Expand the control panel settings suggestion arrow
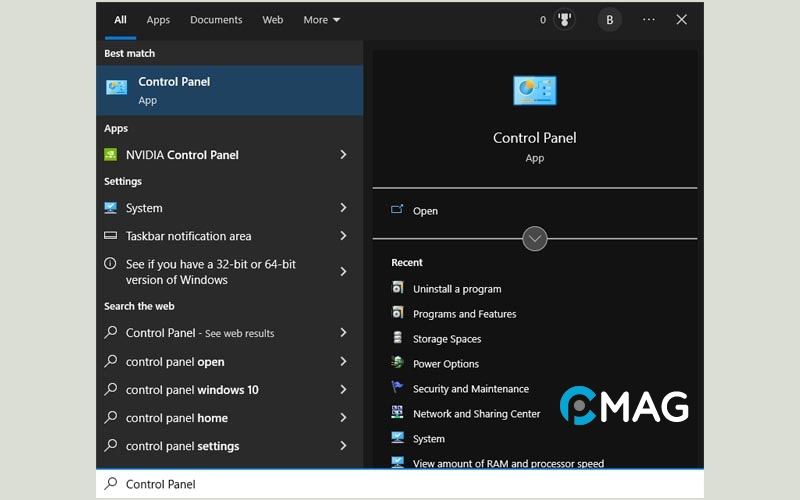The height and width of the screenshot is (500, 800). [x=343, y=446]
